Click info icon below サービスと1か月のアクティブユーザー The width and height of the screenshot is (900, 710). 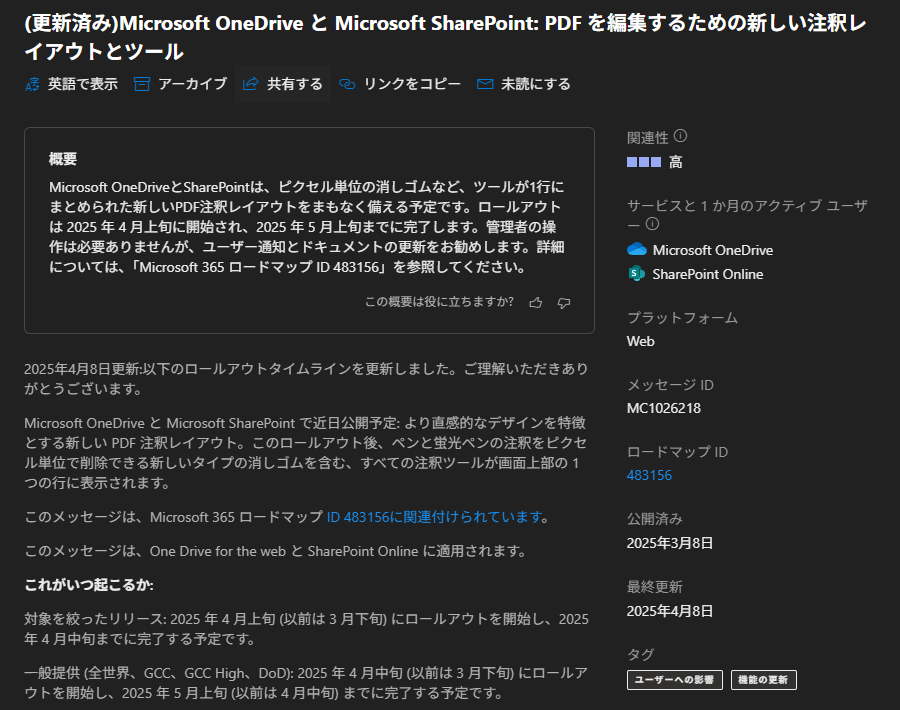(653, 224)
